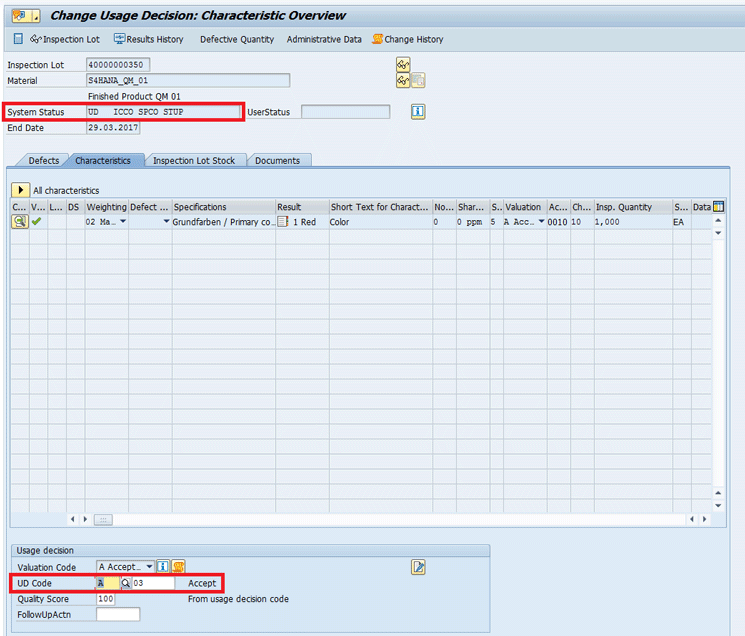Screen dimensions: 745x636
Task: Open the Valuation dropdown in the row
Action: tap(541, 222)
